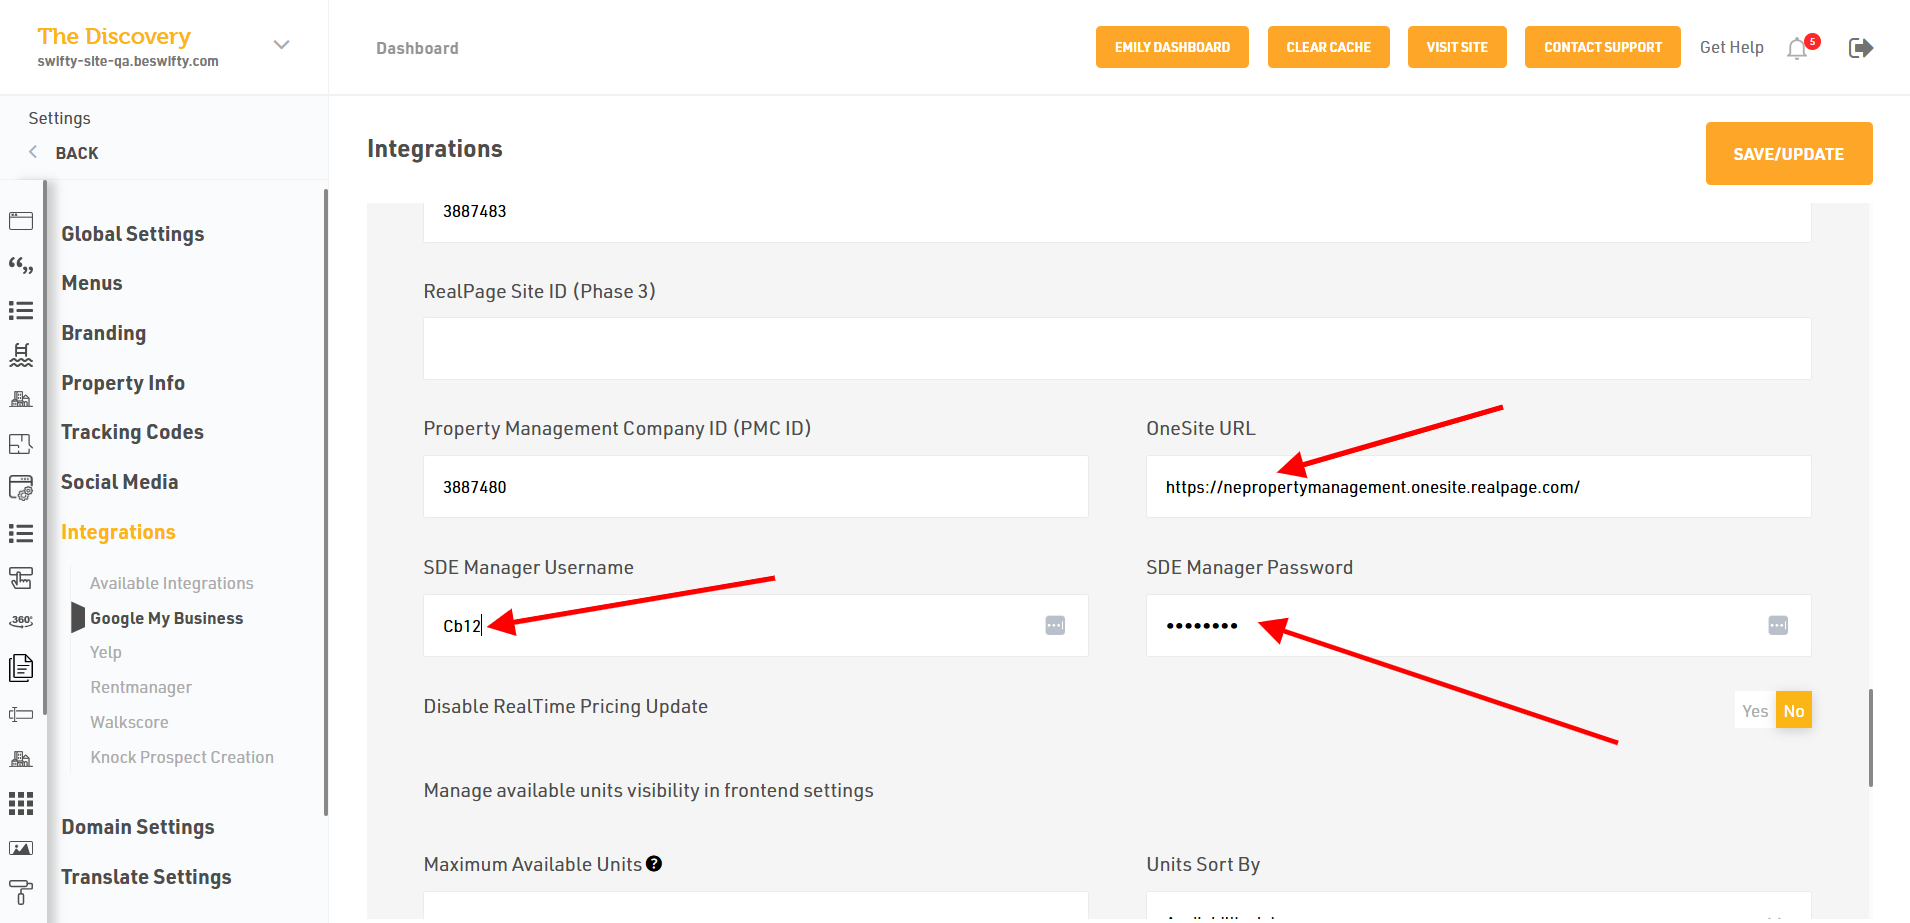Click the OneSite URL input field

[x=1477, y=487]
